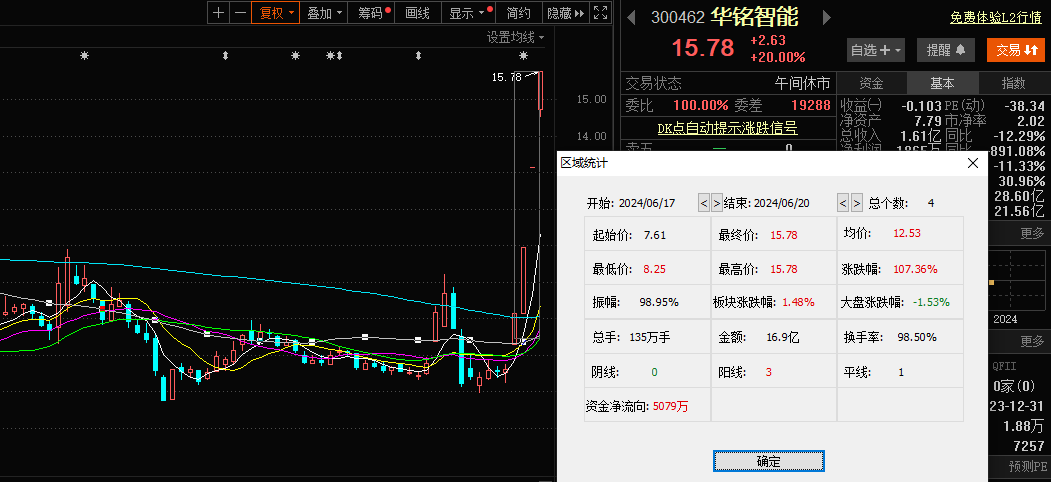This screenshot has width=1051, height=482.
Task: Click the 总个数 4 value
Action: [x=931, y=203]
